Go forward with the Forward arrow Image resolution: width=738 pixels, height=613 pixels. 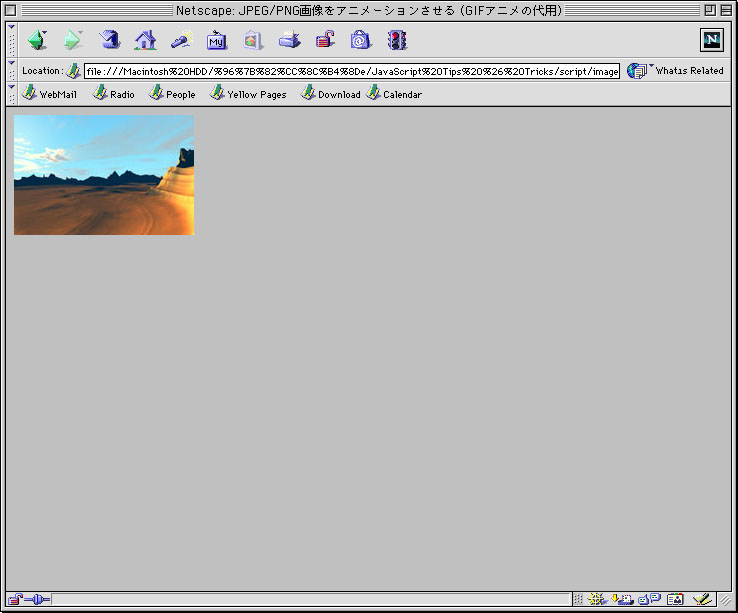[x=73, y=40]
